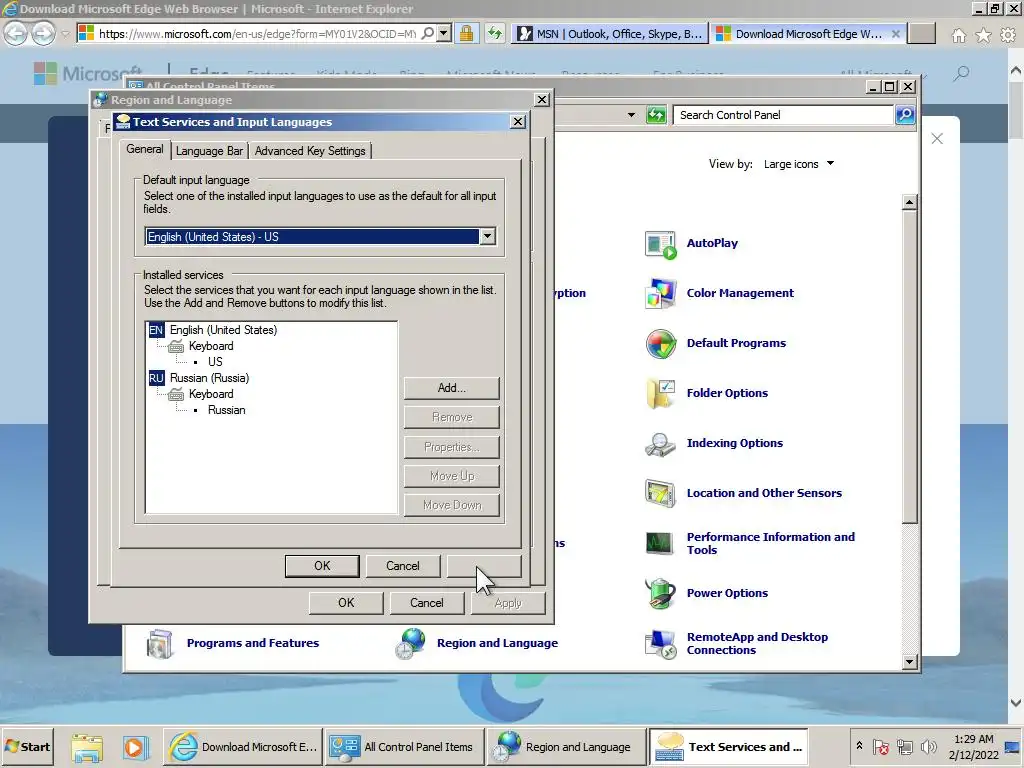Click the IE compatibility refresh icon
The height and width of the screenshot is (768, 1024).
click(x=495, y=33)
